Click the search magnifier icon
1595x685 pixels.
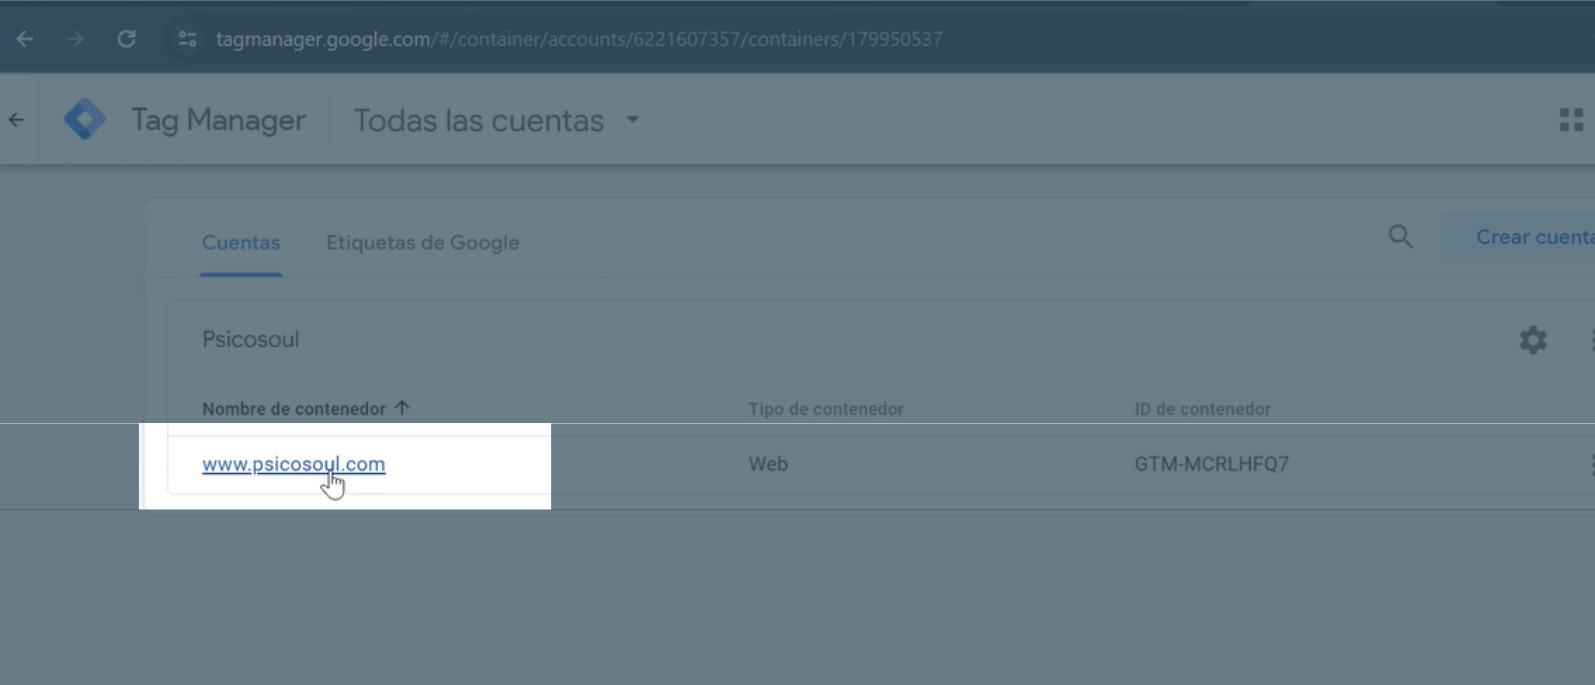(1401, 237)
